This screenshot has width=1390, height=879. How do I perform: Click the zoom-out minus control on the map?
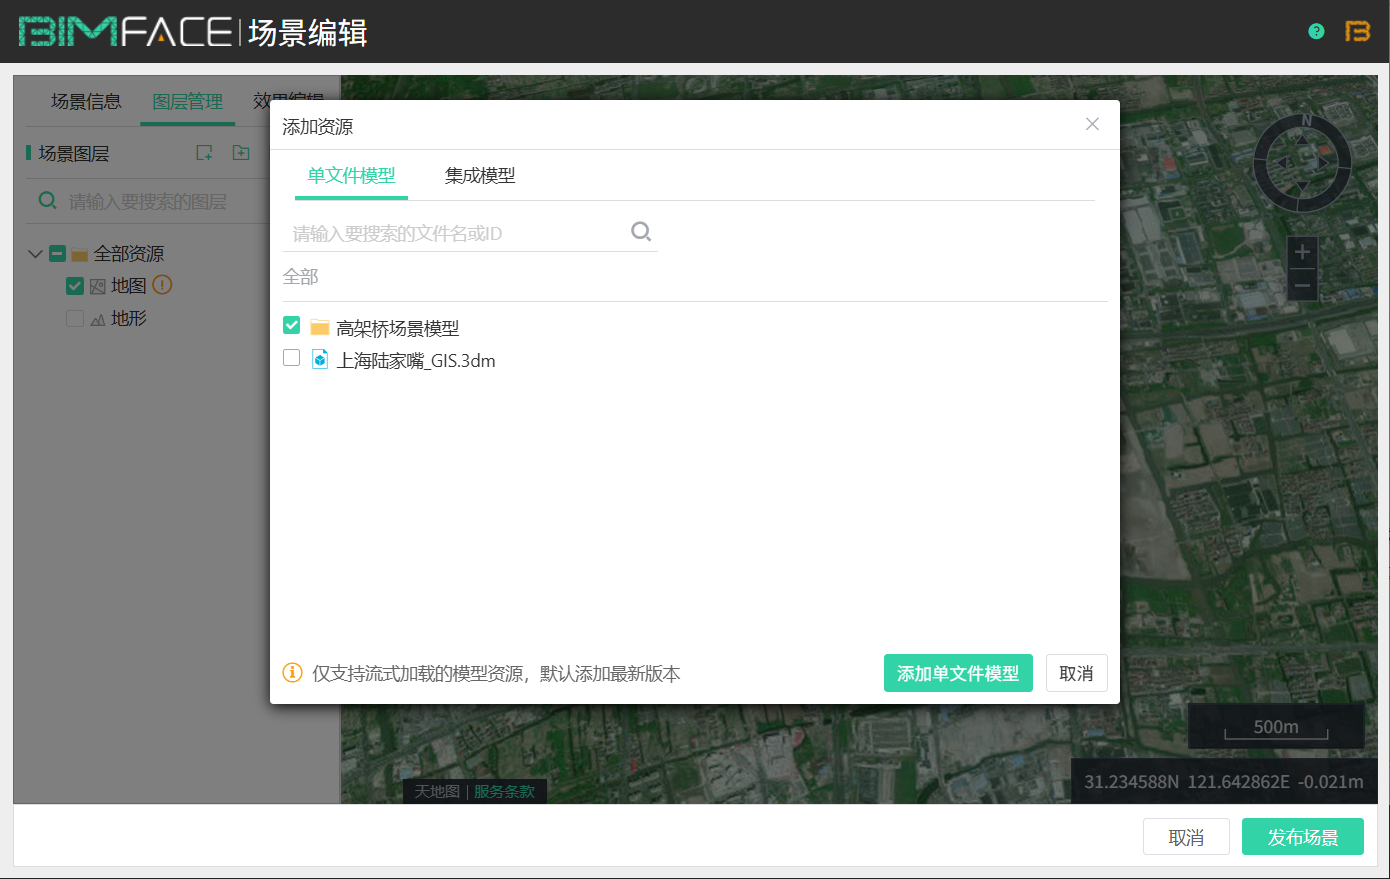point(1302,285)
